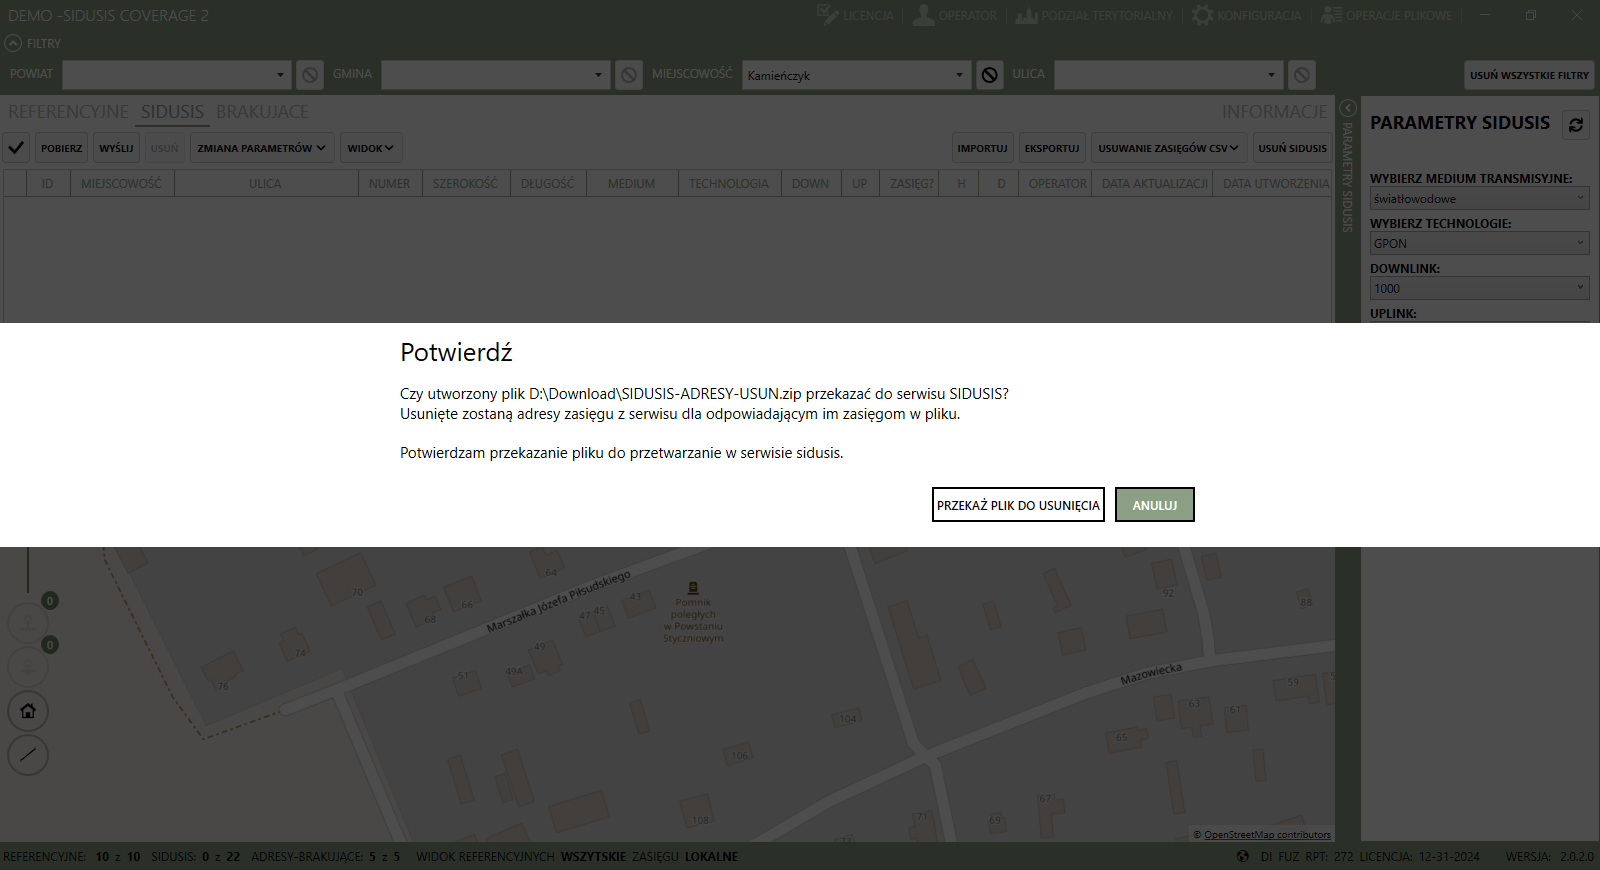This screenshot has height=870, width=1600.
Task: Click the clear icon next to Powiat
Action: click(x=310, y=75)
